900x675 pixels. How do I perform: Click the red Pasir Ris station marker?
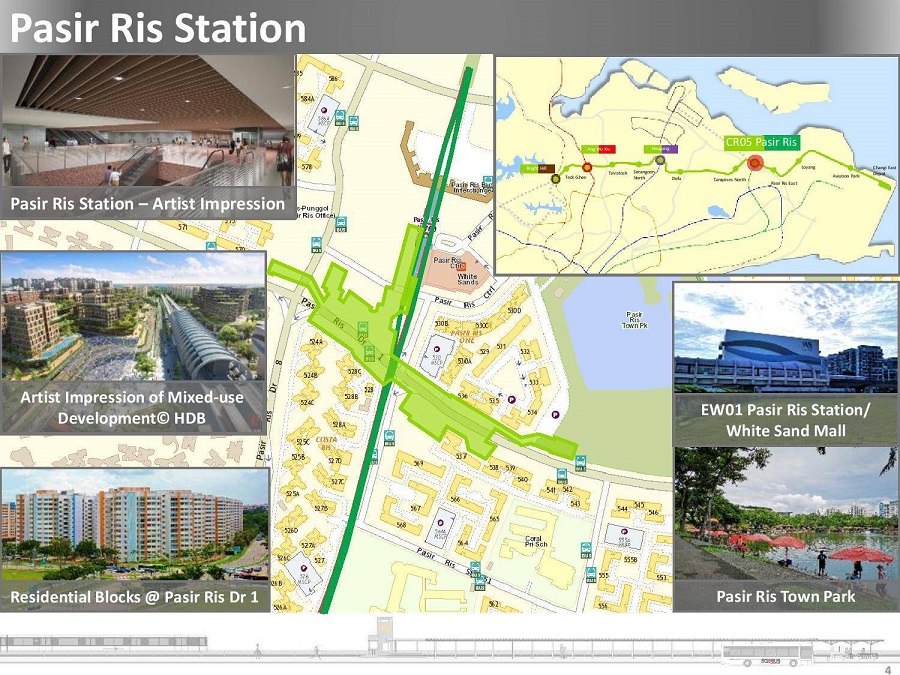tap(755, 165)
